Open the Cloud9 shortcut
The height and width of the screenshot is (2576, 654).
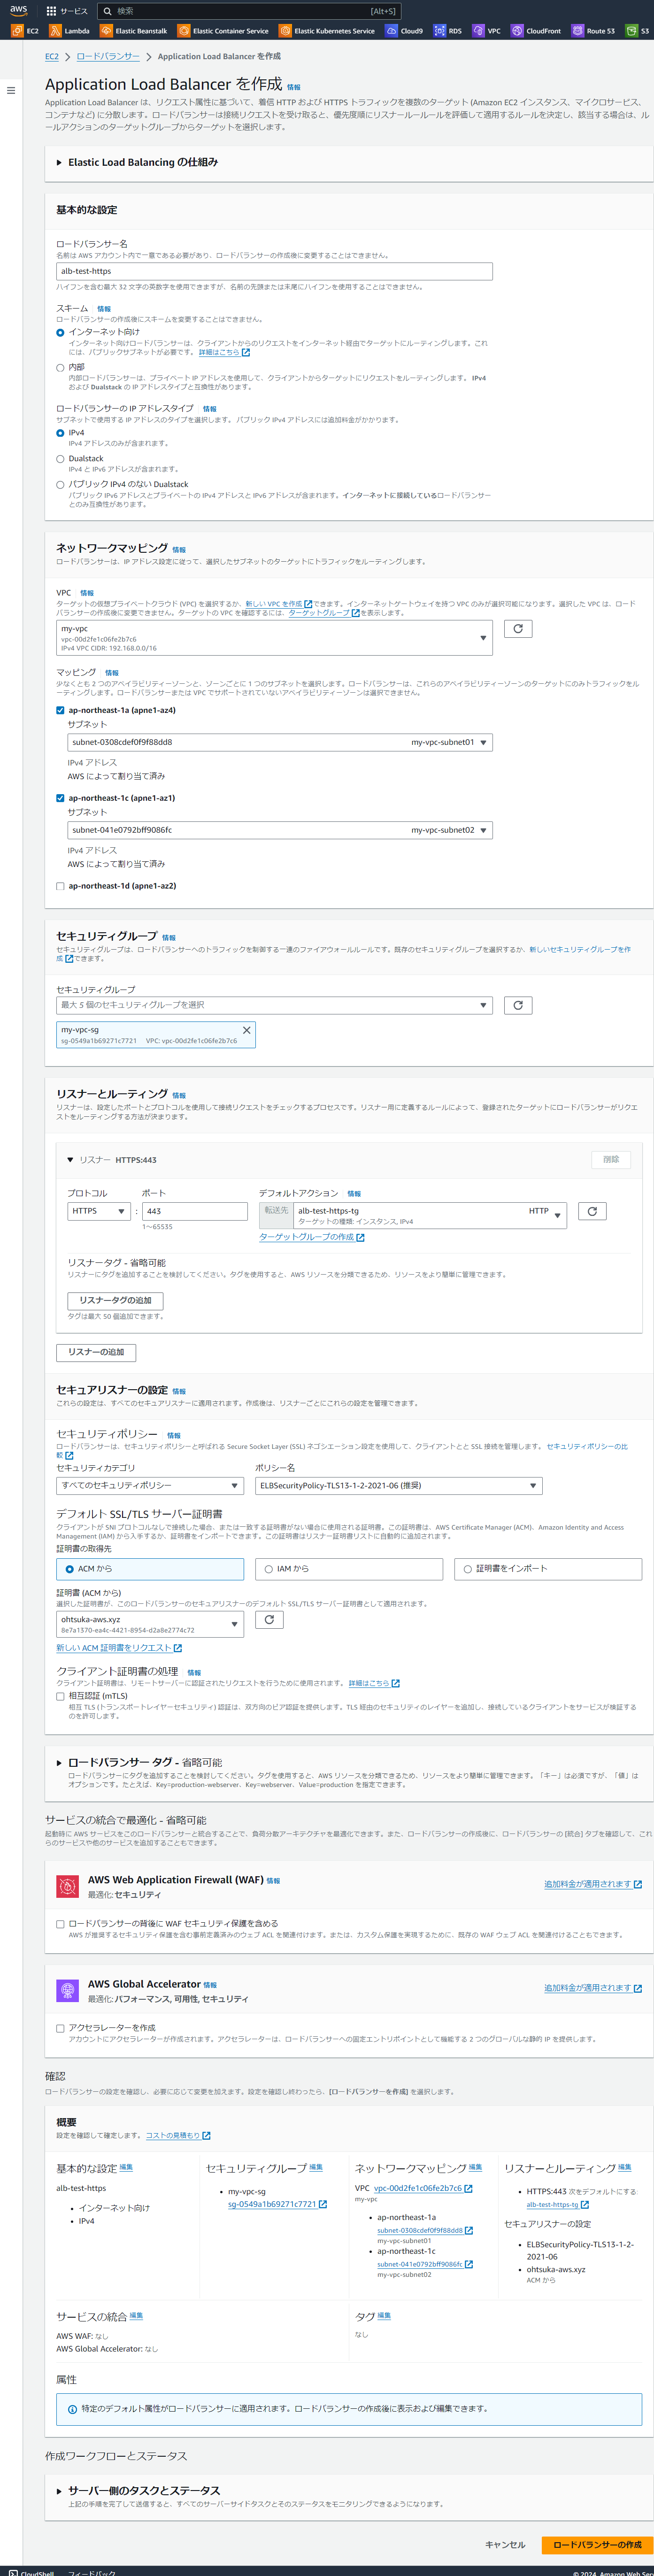point(404,31)
